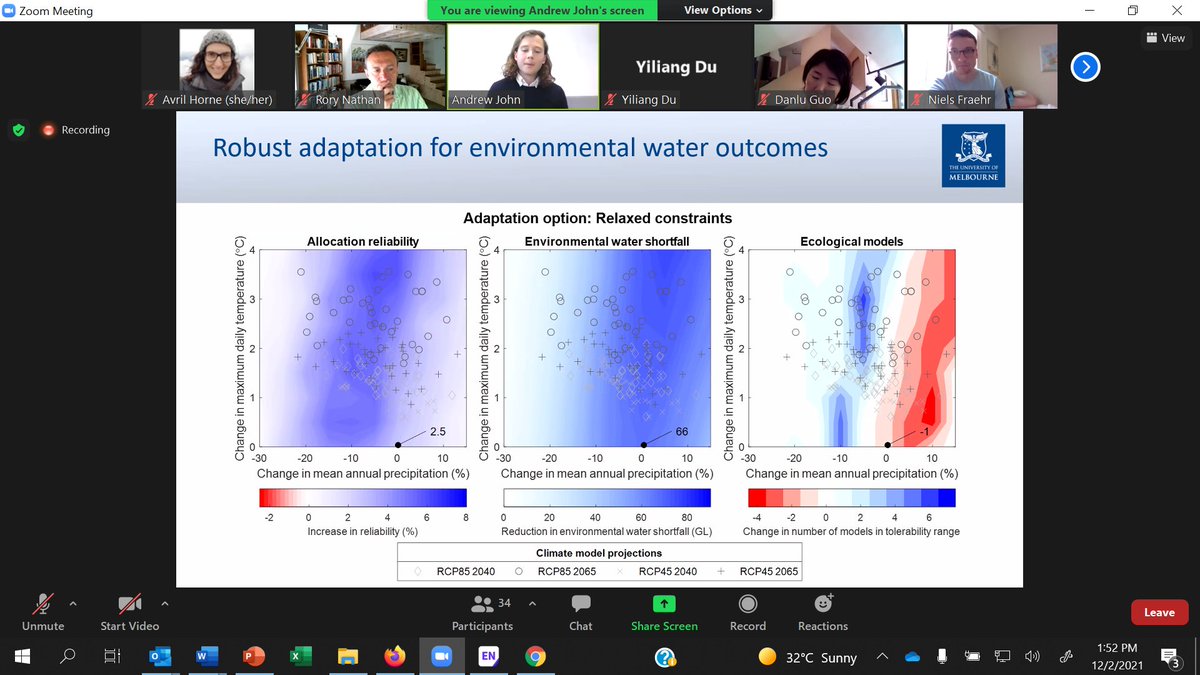Click the blue arrow to see more participants
Screen dimensions: 1200x675
[1085, 67]
